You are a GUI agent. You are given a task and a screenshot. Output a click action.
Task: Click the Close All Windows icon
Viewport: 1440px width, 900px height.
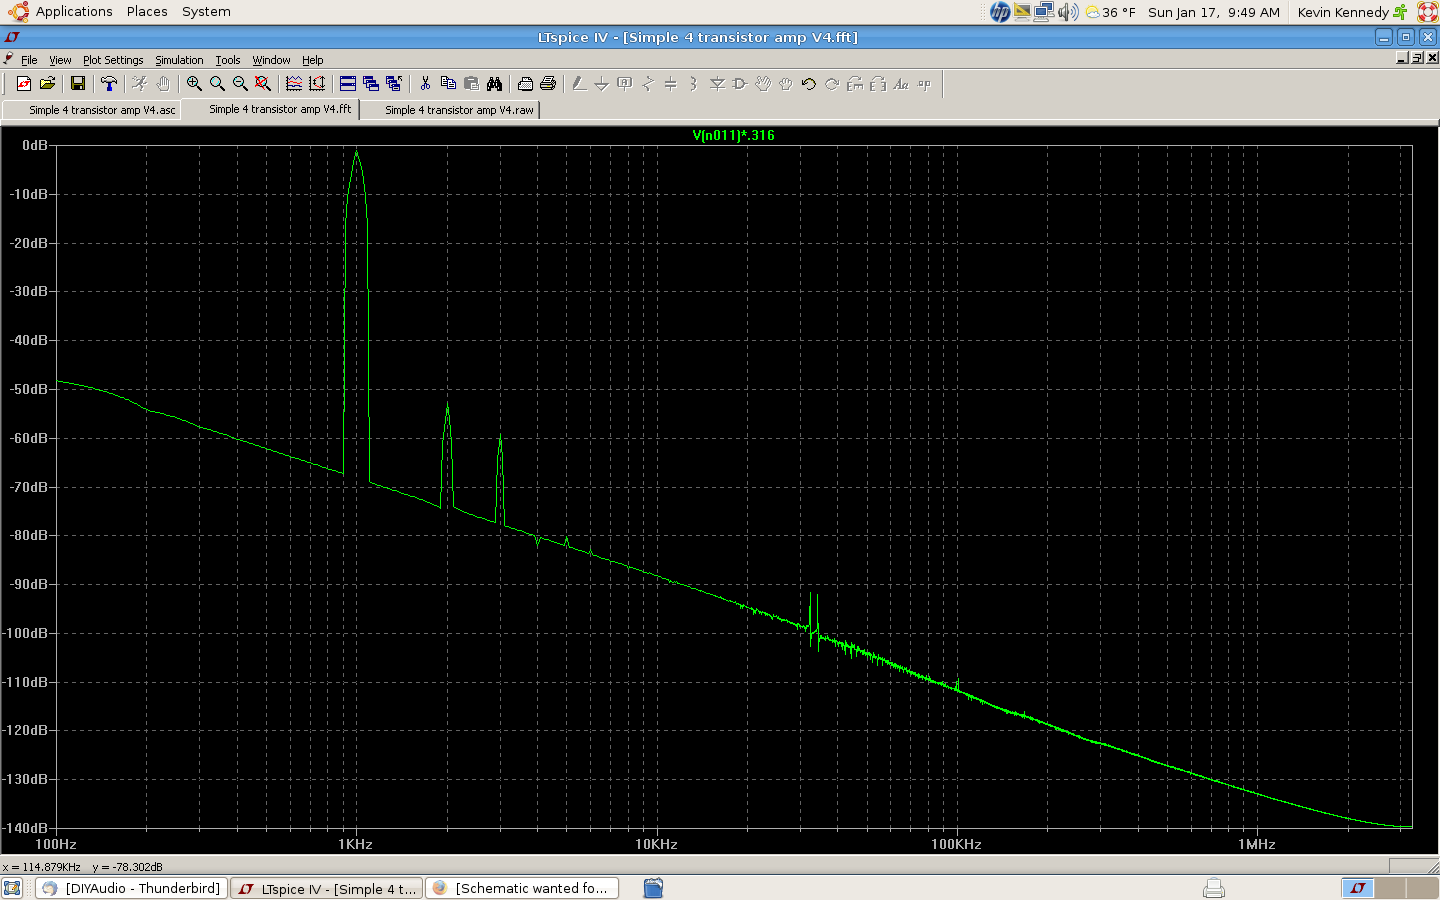(x=394, y=84)
